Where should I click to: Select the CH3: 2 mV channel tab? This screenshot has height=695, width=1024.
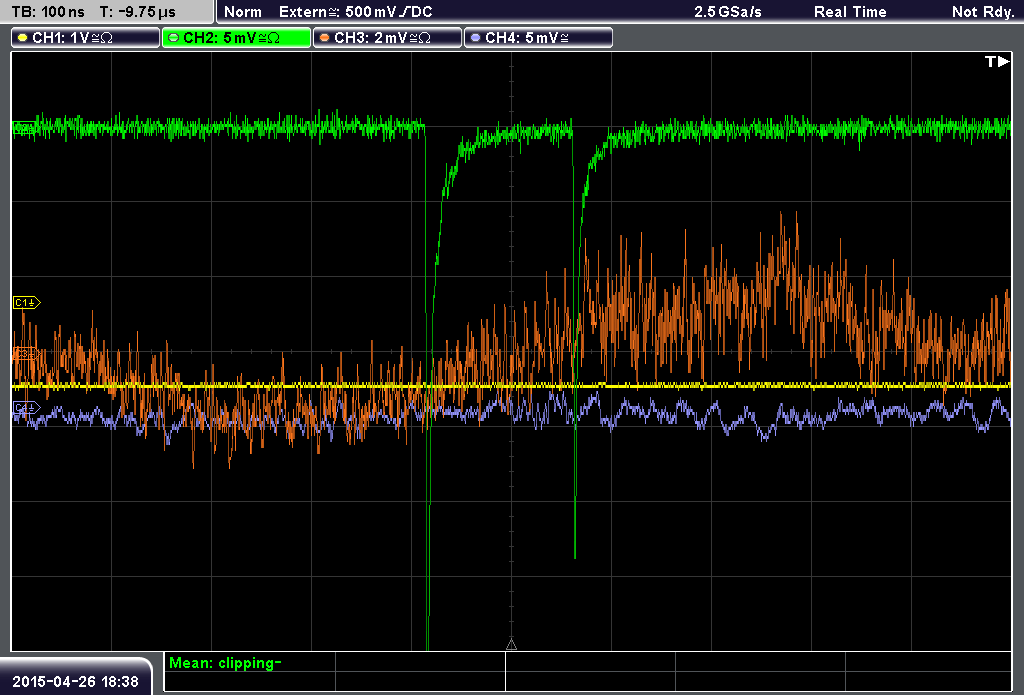point(387,38)
